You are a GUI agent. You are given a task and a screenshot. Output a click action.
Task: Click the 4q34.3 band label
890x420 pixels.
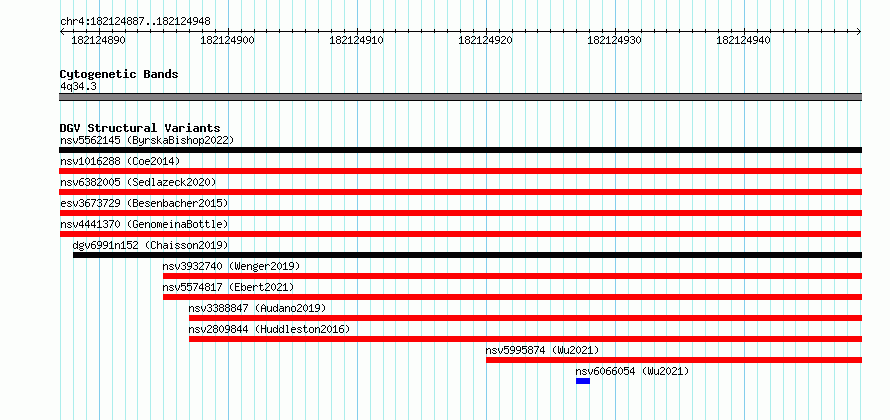78,86
